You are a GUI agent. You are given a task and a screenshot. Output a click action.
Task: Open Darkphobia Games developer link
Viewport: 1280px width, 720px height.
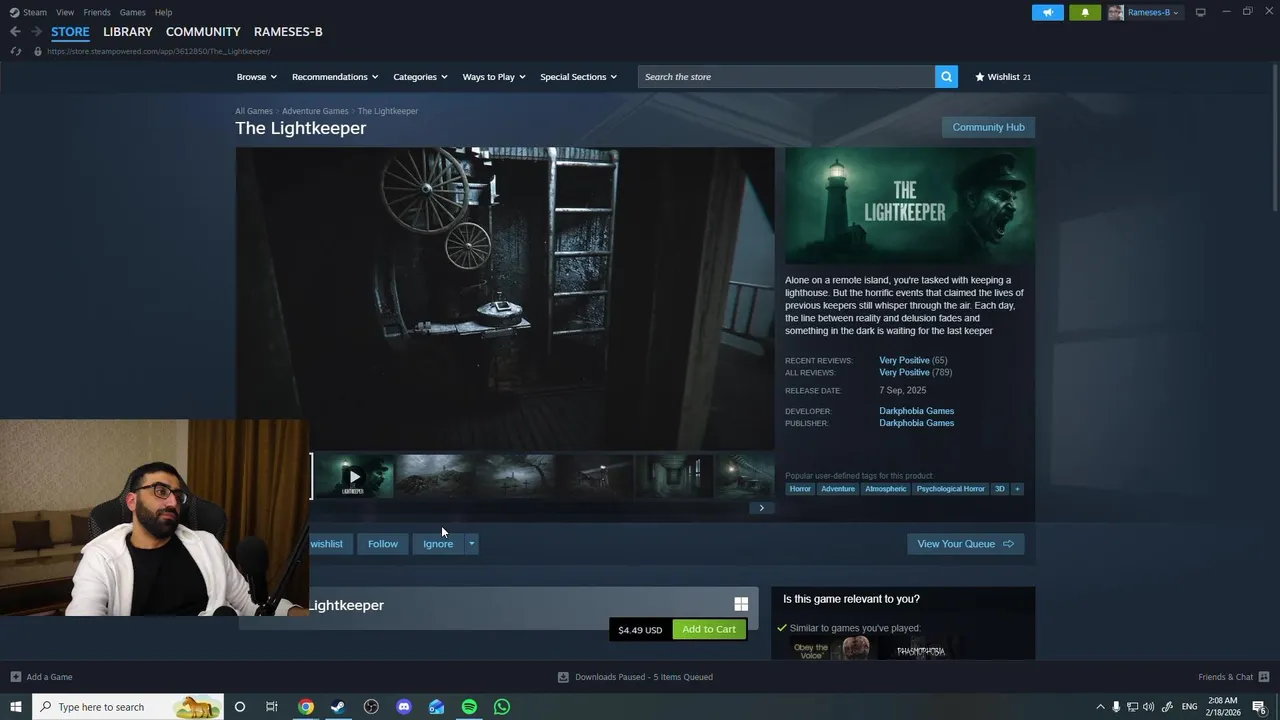pos(916,411)
